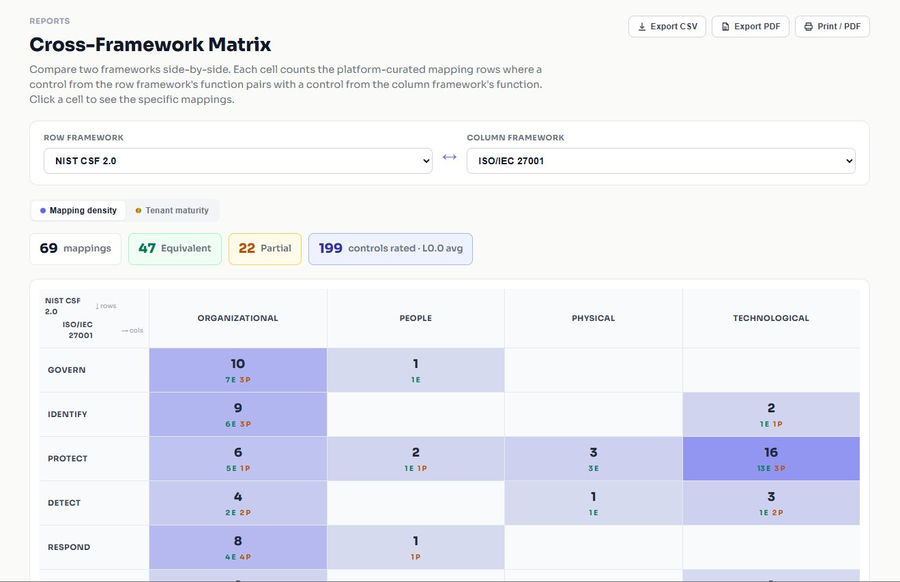Click the 22 Partial summary chip
The image size is (900, 582).
pyautogui.click(x=265, y=249)
